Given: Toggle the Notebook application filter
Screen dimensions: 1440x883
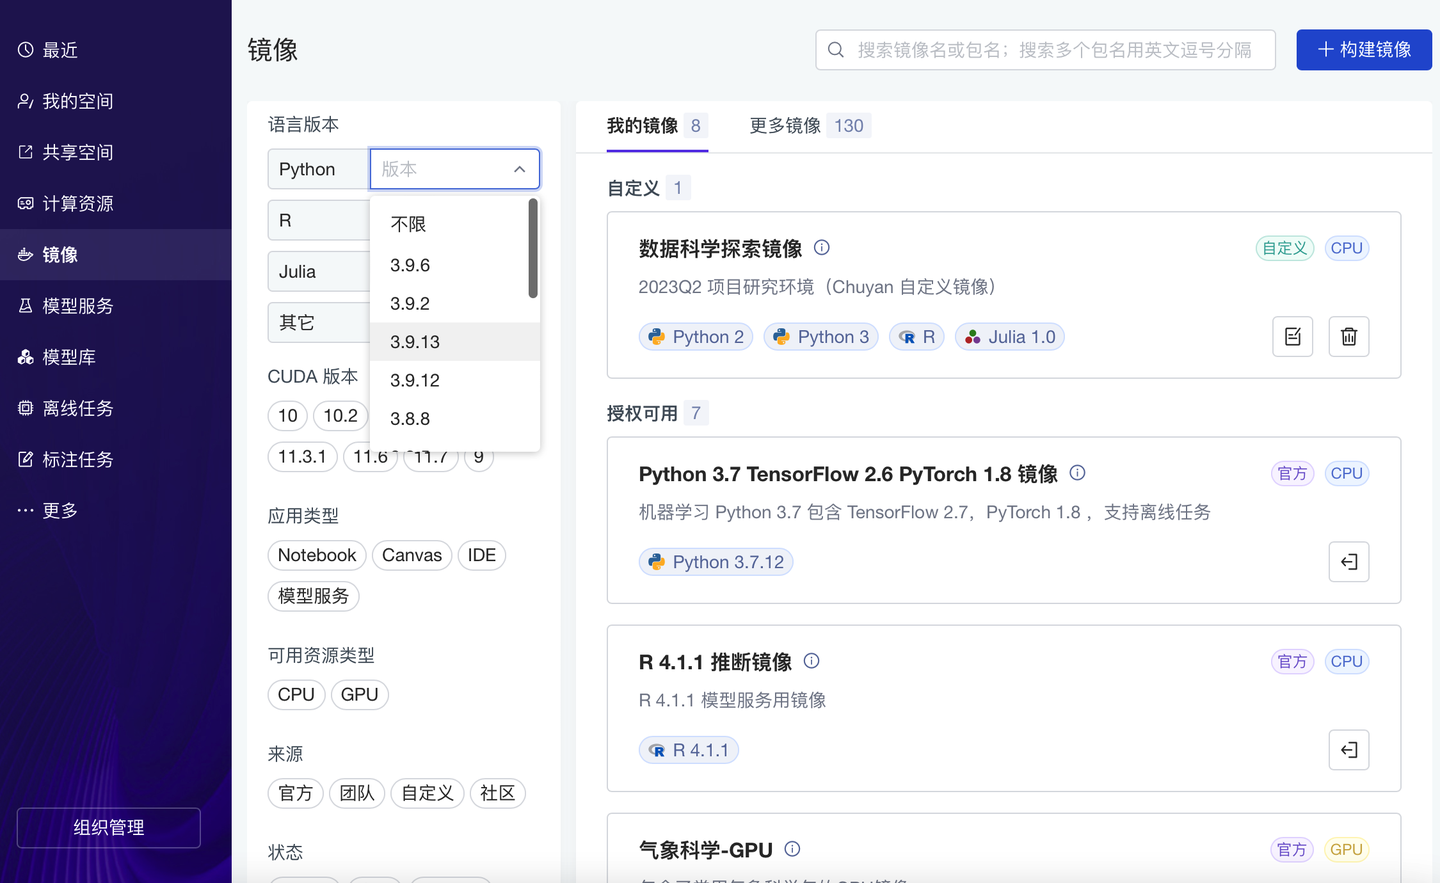Looking at the screenshot, I should tap(317, 555).
